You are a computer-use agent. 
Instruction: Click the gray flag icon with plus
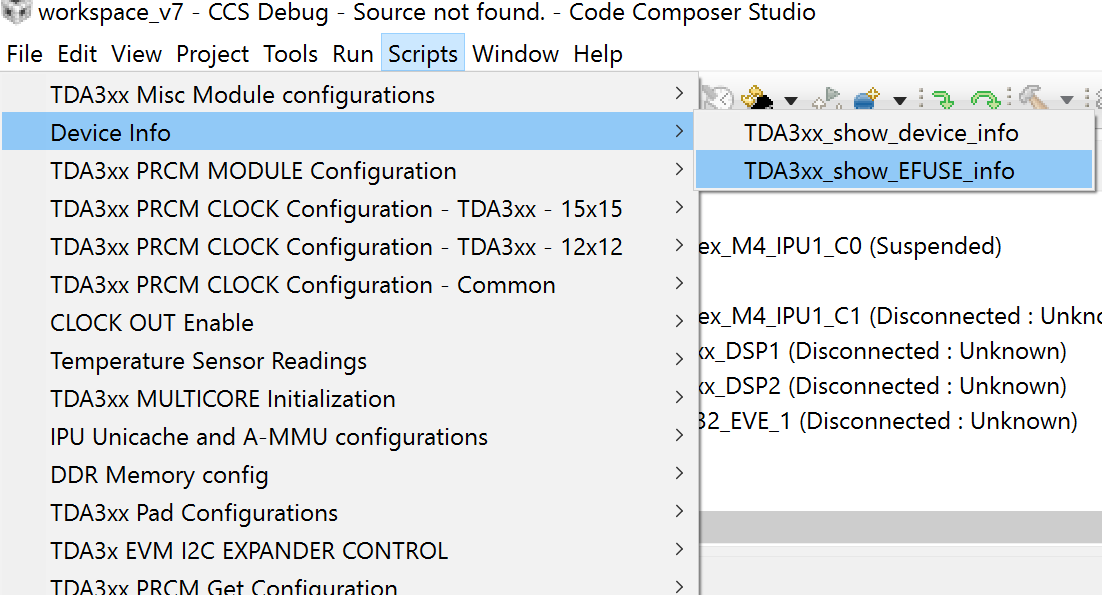click(827, 98)
